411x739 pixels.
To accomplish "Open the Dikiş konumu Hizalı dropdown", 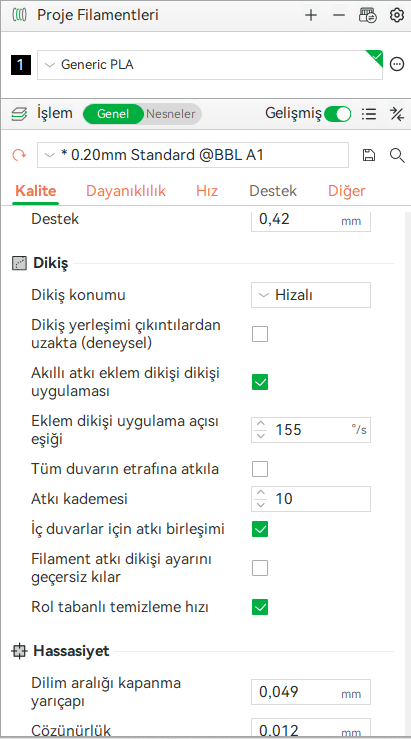I will tap(311, 295).
